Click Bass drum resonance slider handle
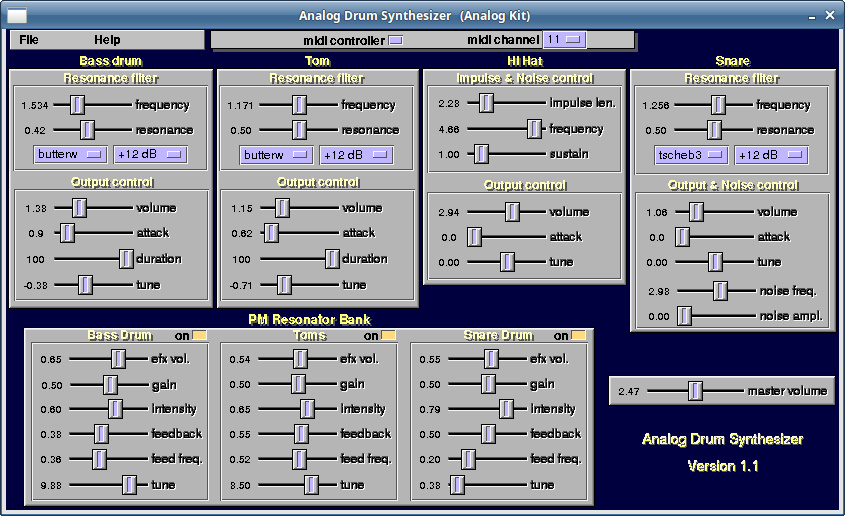 coord(87,130)
